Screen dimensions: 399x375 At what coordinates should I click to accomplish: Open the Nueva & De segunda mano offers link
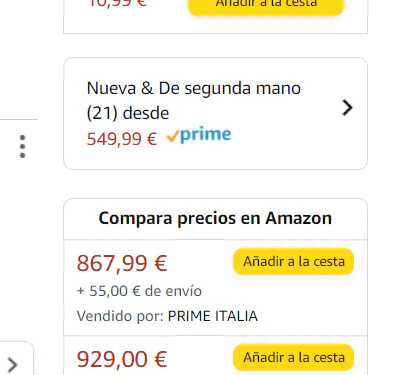(194, 100)
